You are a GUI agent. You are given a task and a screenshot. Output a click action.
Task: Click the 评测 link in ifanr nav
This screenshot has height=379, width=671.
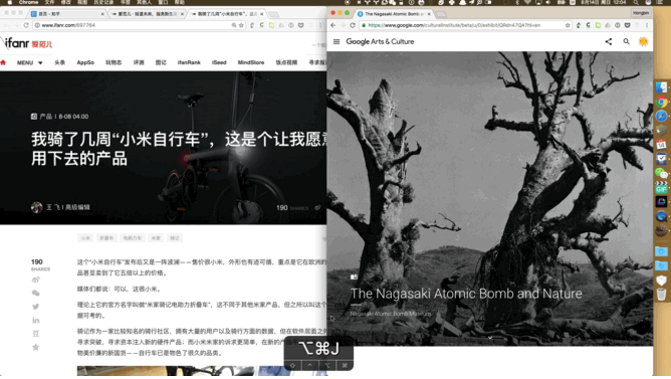tap(138, 62)
